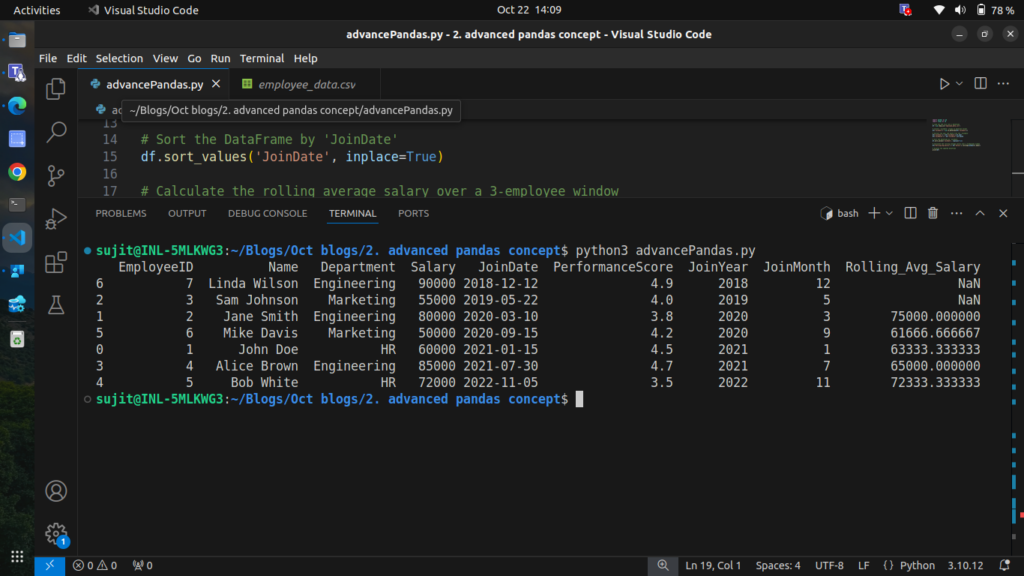The image size is (1024, 576).
Task: Open the Source Control view
Action: click(56, 175)
